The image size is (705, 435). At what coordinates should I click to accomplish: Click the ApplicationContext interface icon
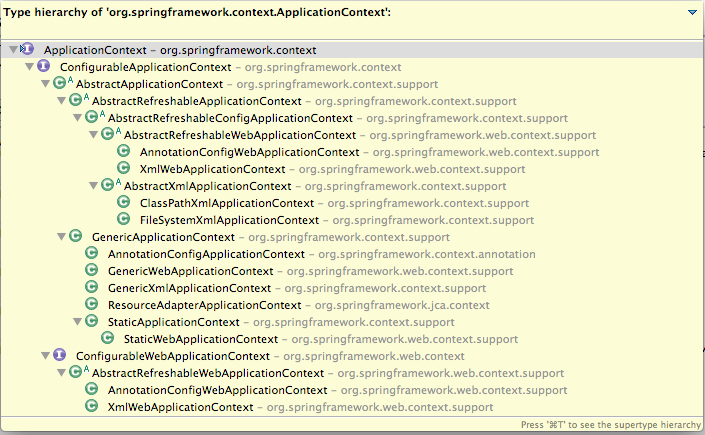click(x=27, y=49)
